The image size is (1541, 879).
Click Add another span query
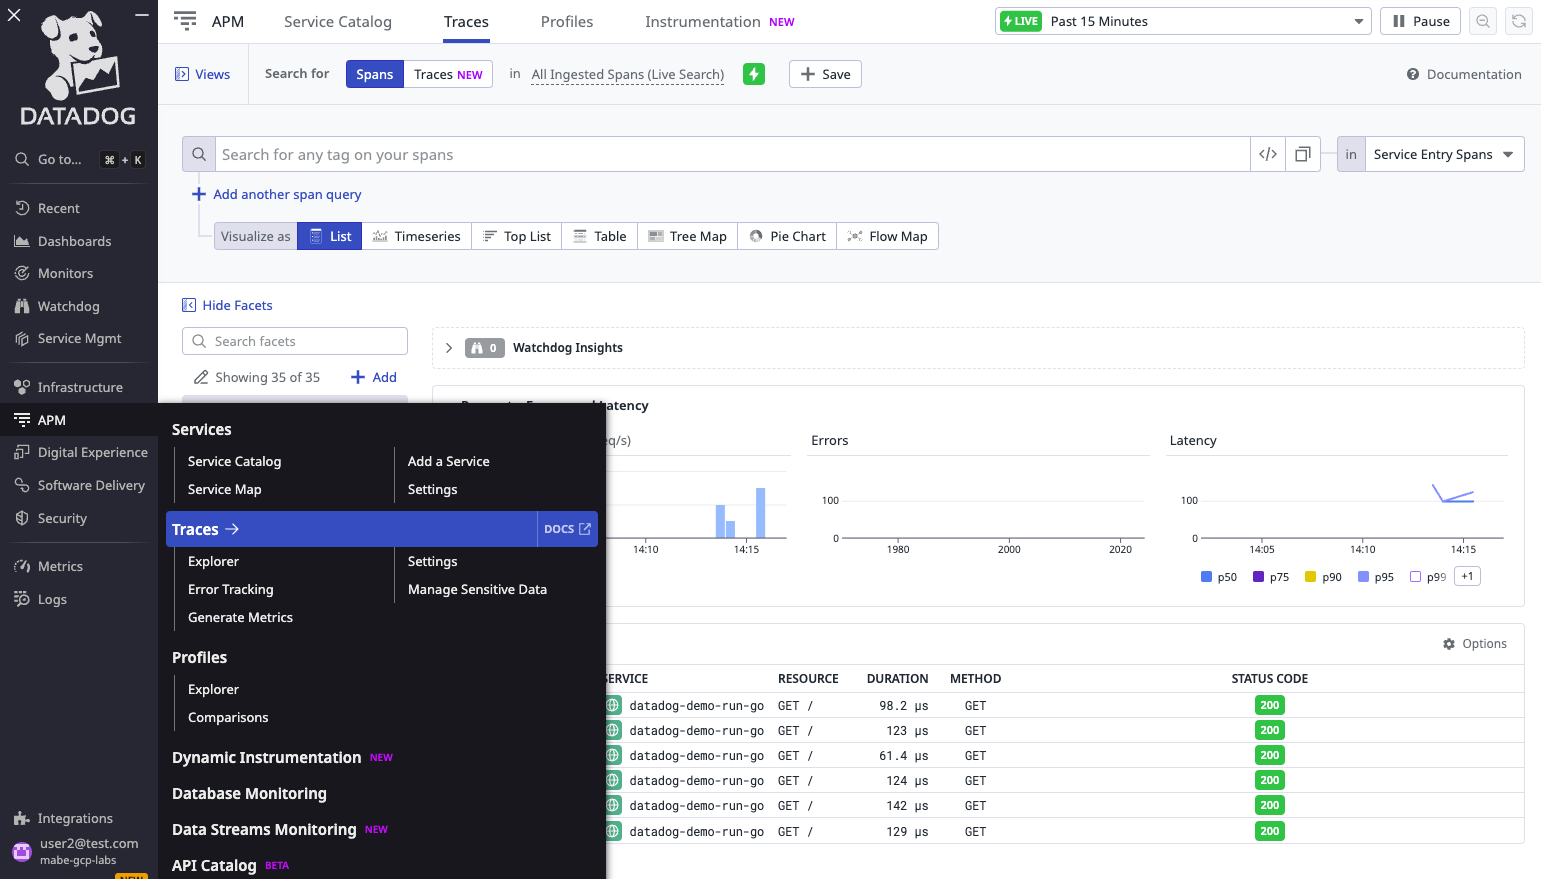tap(277, 194)
